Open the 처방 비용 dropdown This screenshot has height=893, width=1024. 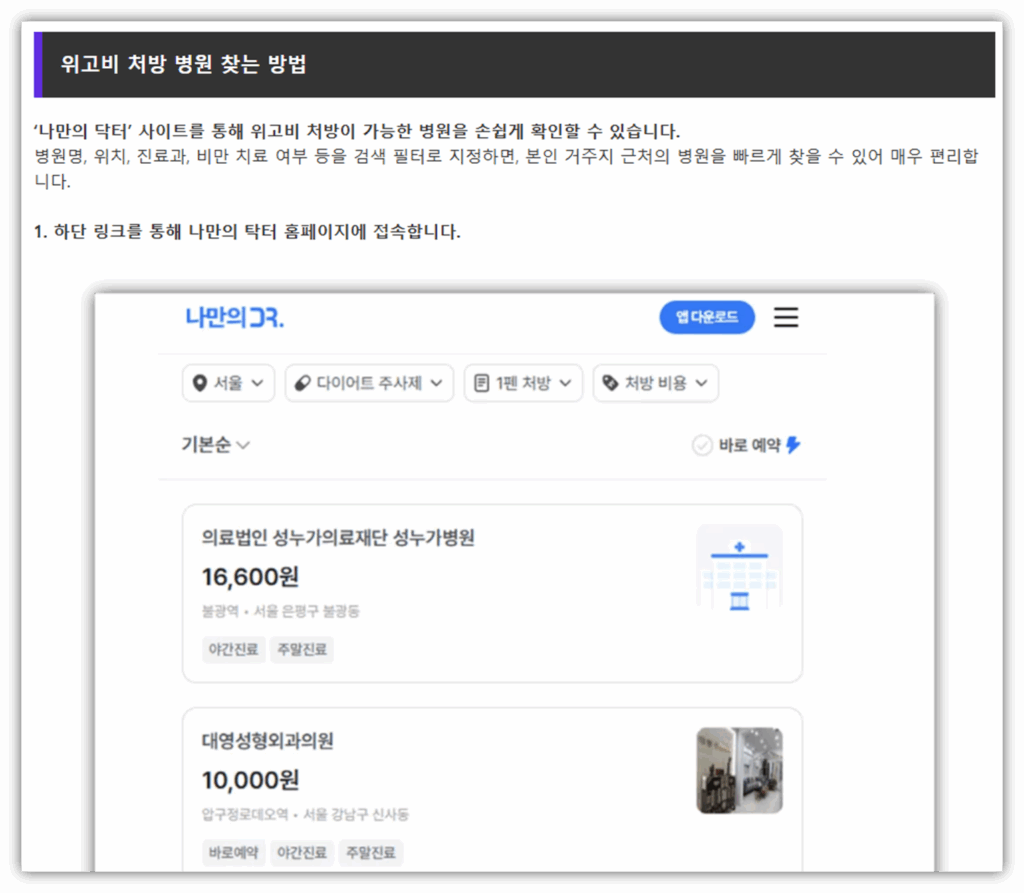click(656, 383)
